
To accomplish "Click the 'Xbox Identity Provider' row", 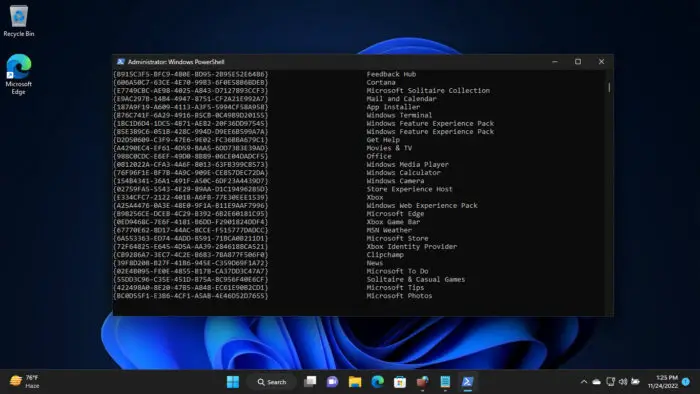I will pyautogui.click(x=412, y=246).
